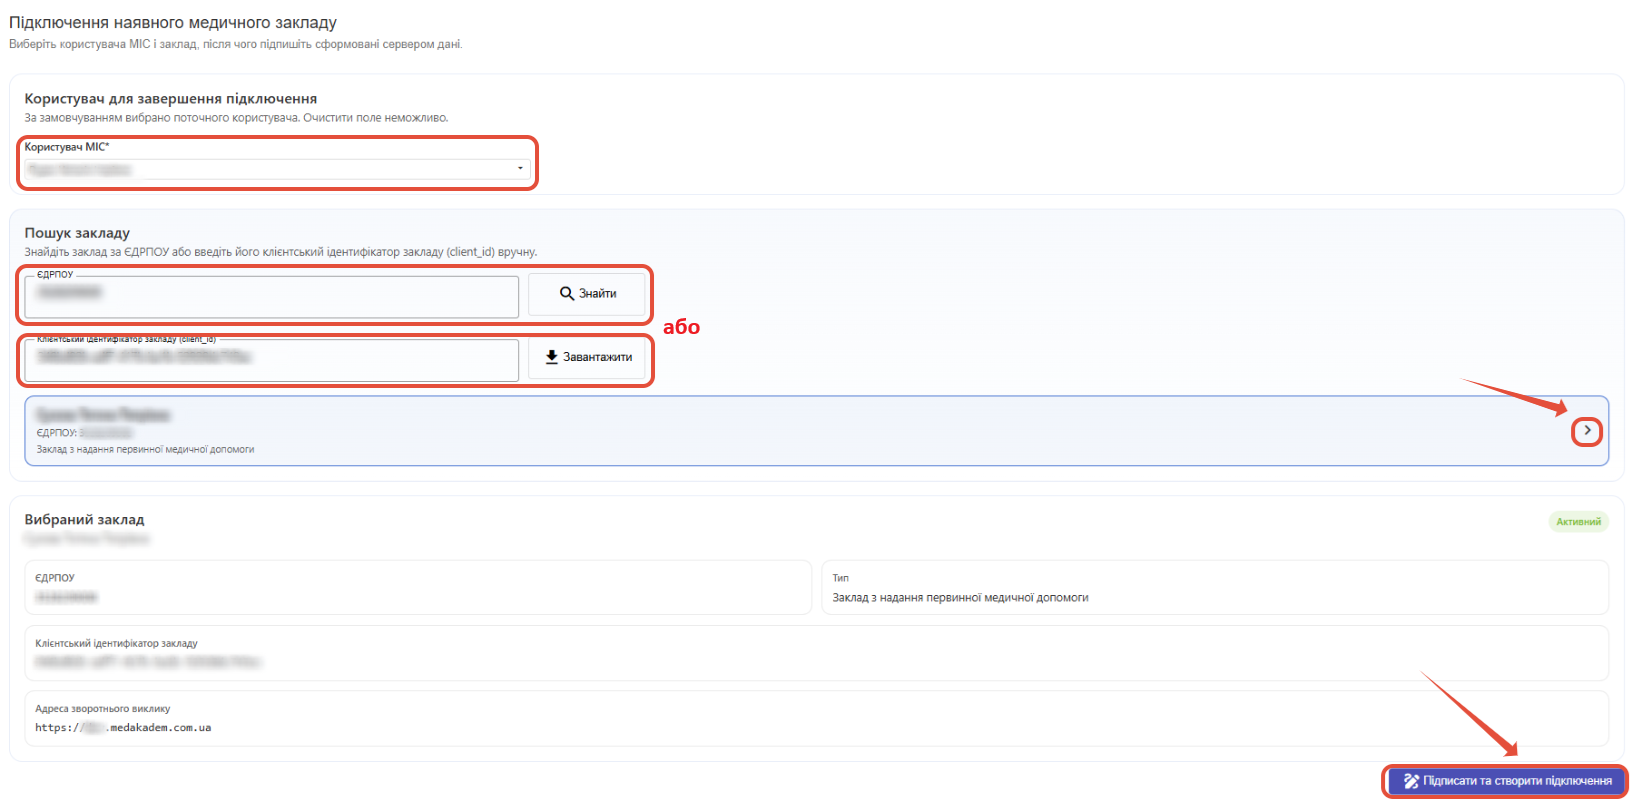Click the Вибраний заклад heading
This screenshot has width=1632, height=801.
(85, 520)
